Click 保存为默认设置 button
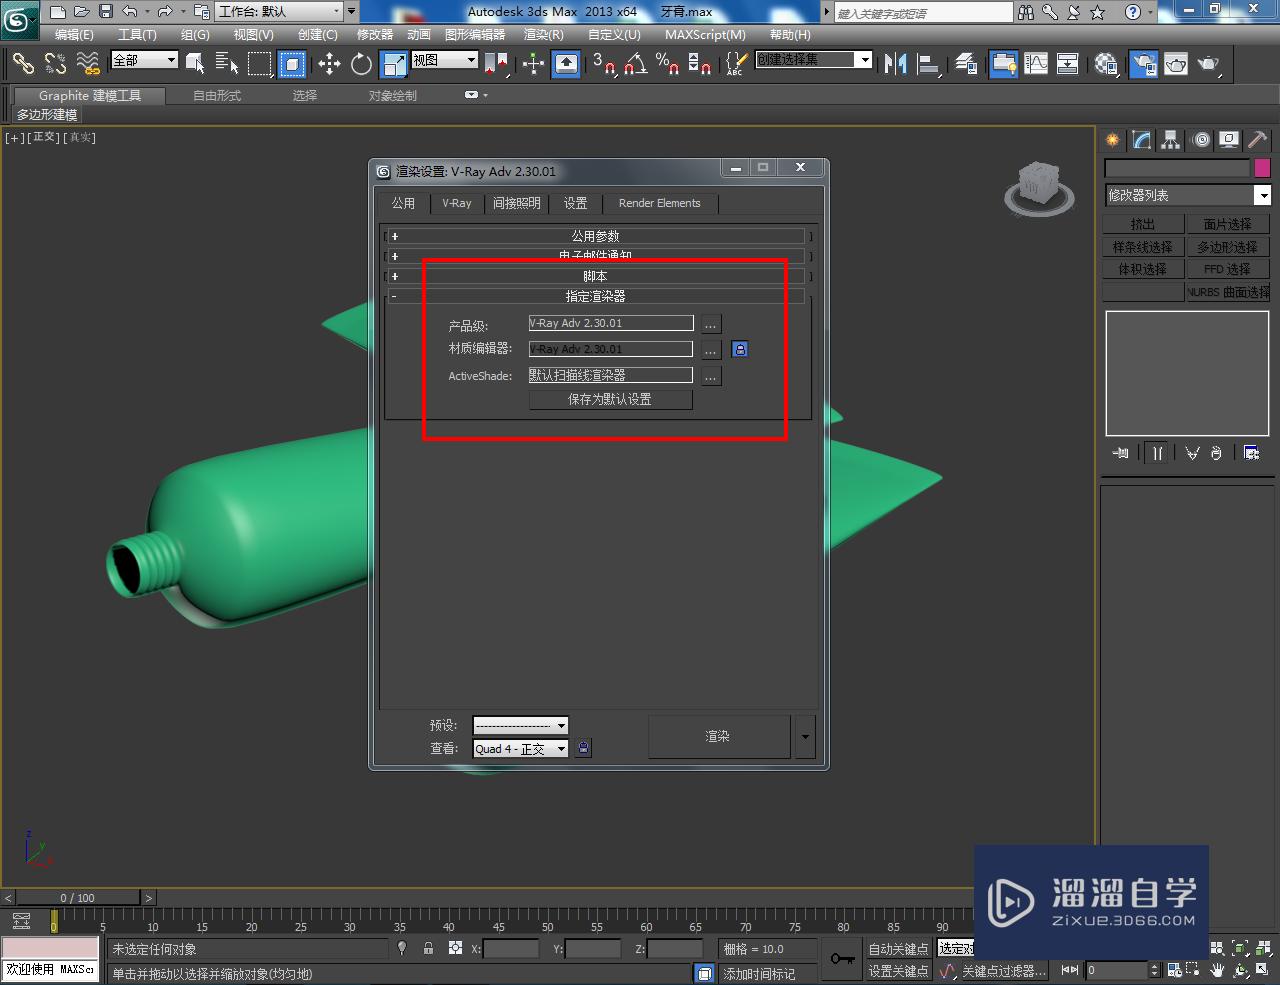Image resolution: width=1280 pixels, height=985 pixels. (610, 399)
